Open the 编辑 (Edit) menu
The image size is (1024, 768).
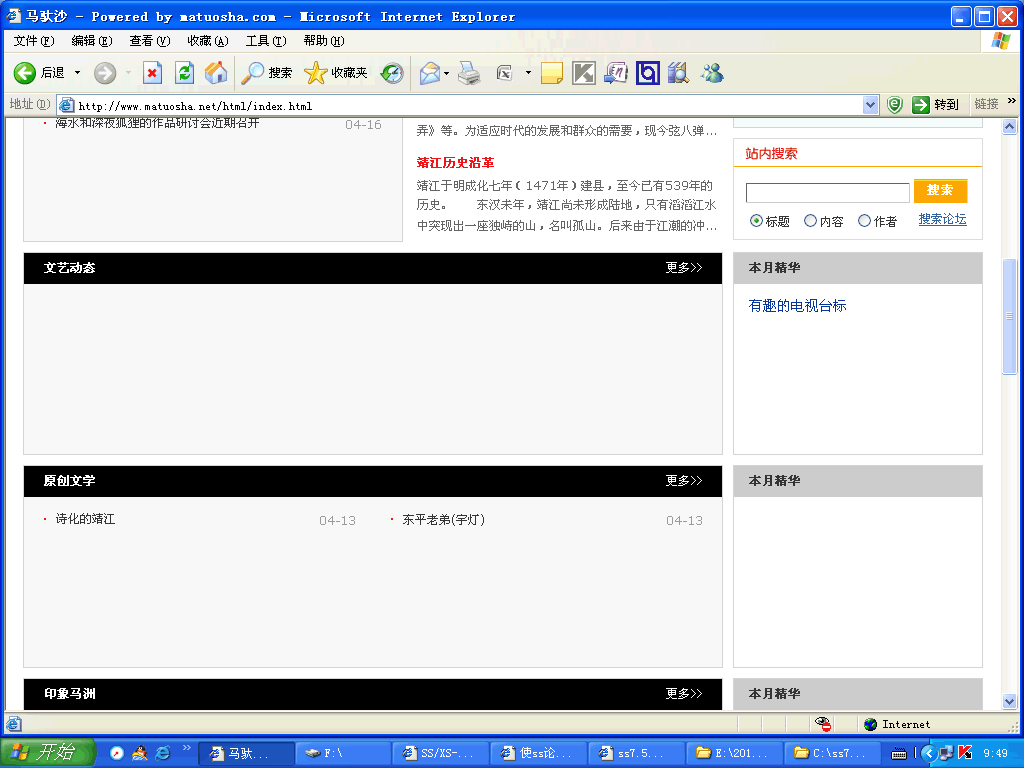tap(91, 41)
